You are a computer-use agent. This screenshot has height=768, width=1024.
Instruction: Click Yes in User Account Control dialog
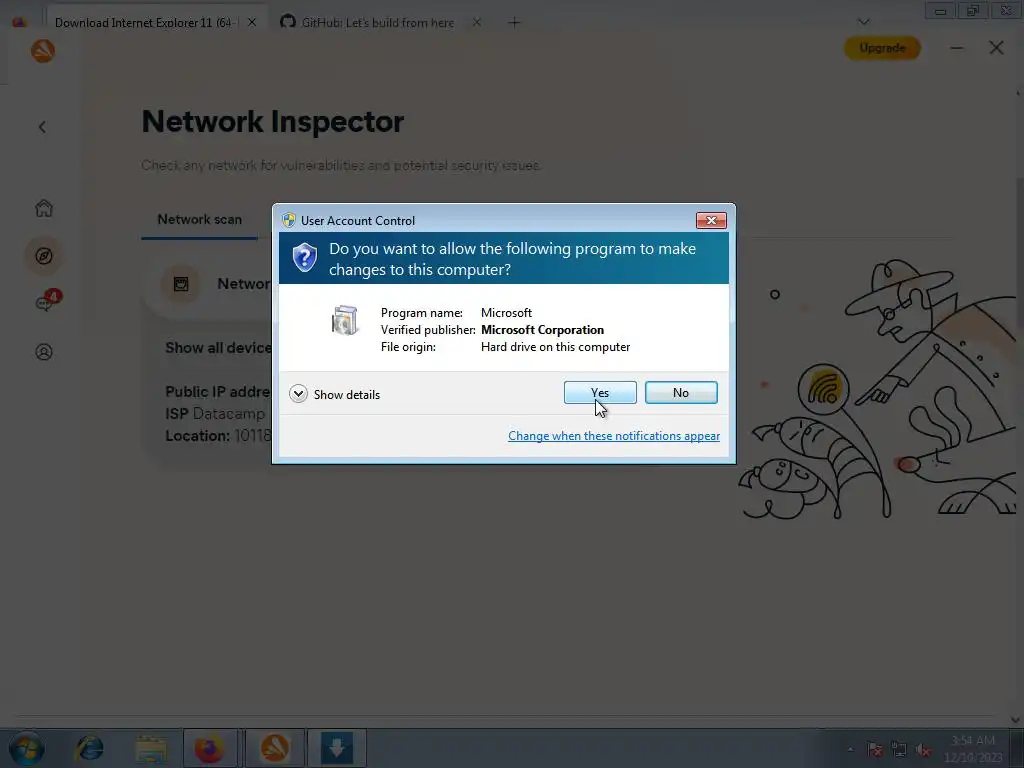[x=600, y=392]
